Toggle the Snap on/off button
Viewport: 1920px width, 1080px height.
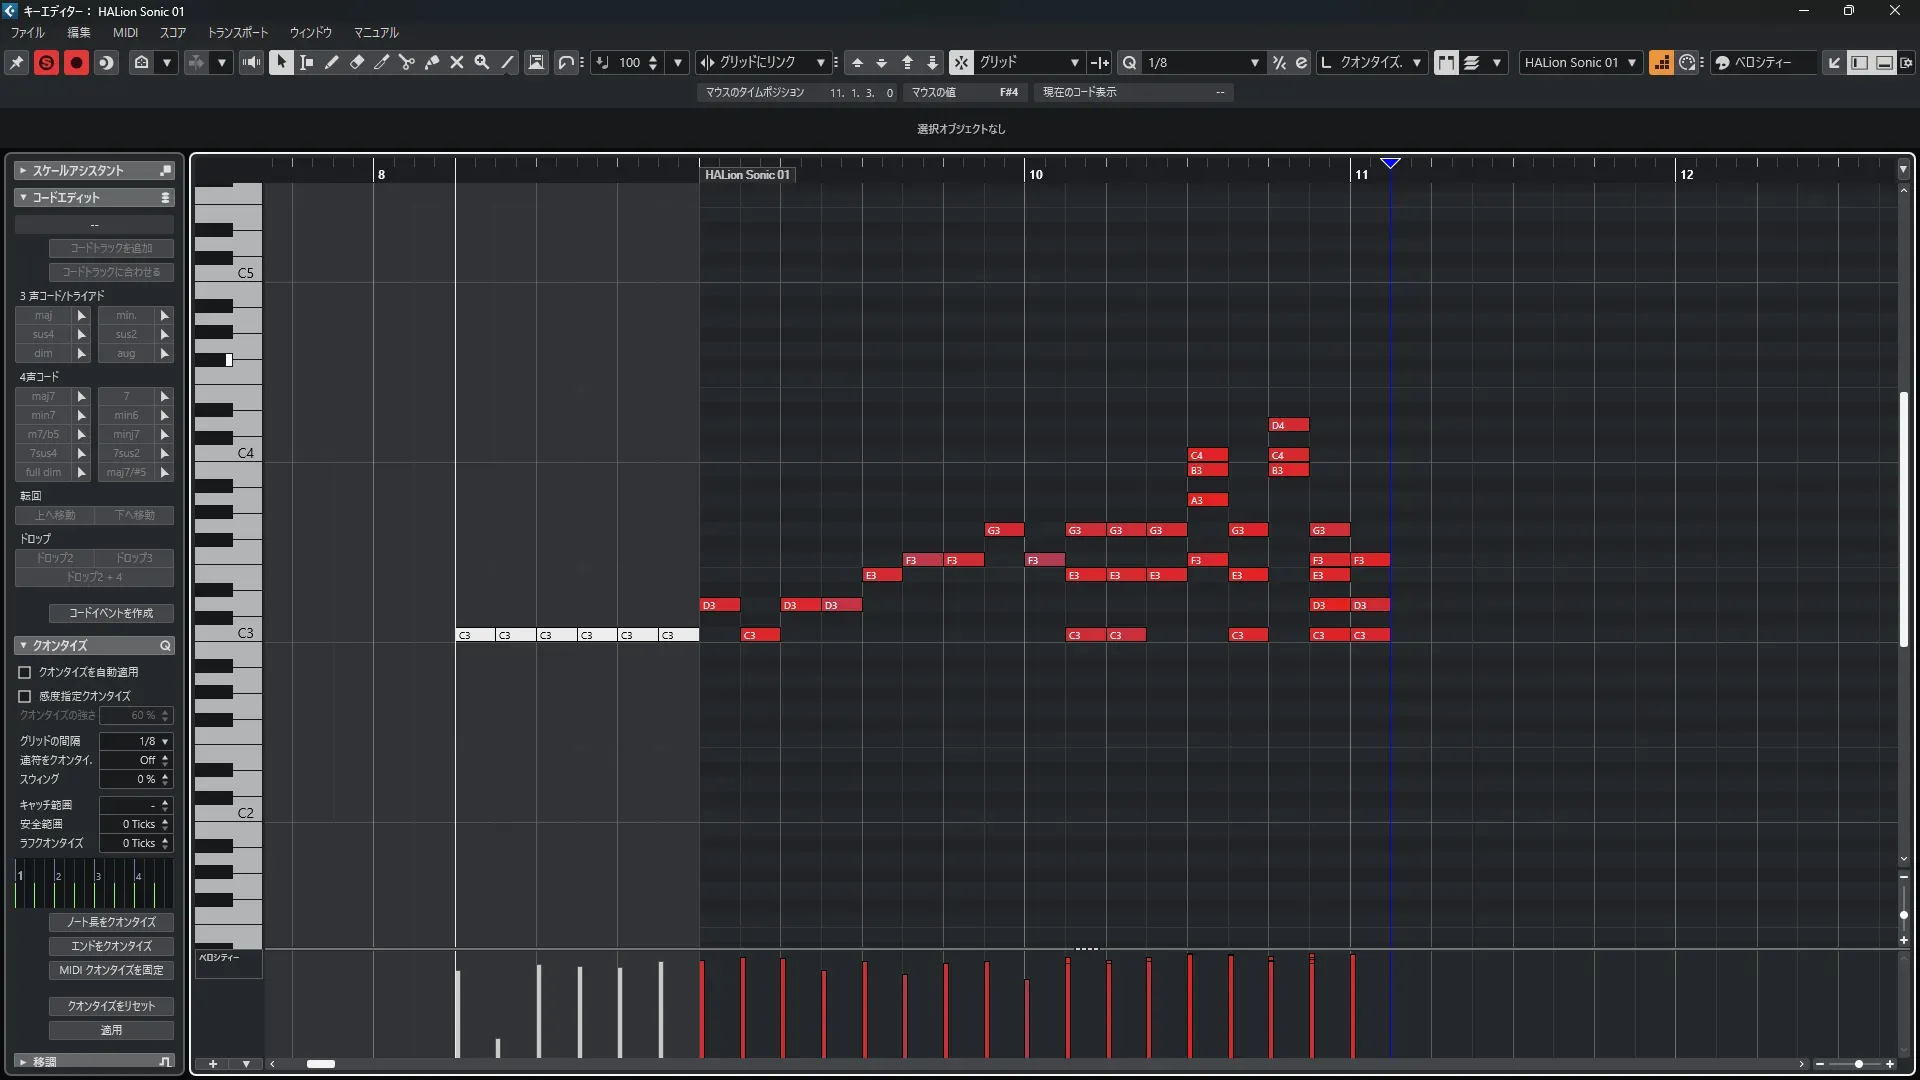click(960, 62)
